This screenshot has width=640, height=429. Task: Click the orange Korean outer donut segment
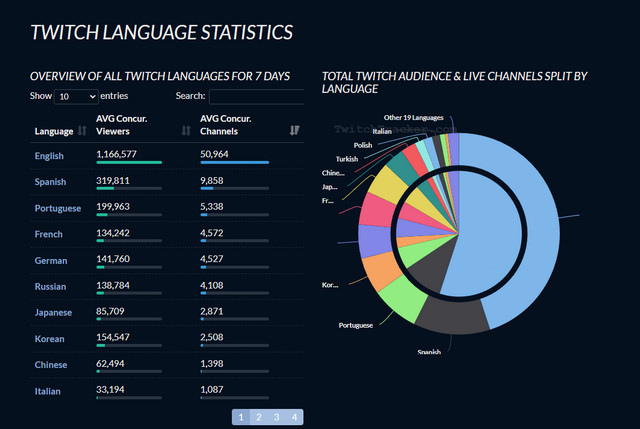click(380, 270)
